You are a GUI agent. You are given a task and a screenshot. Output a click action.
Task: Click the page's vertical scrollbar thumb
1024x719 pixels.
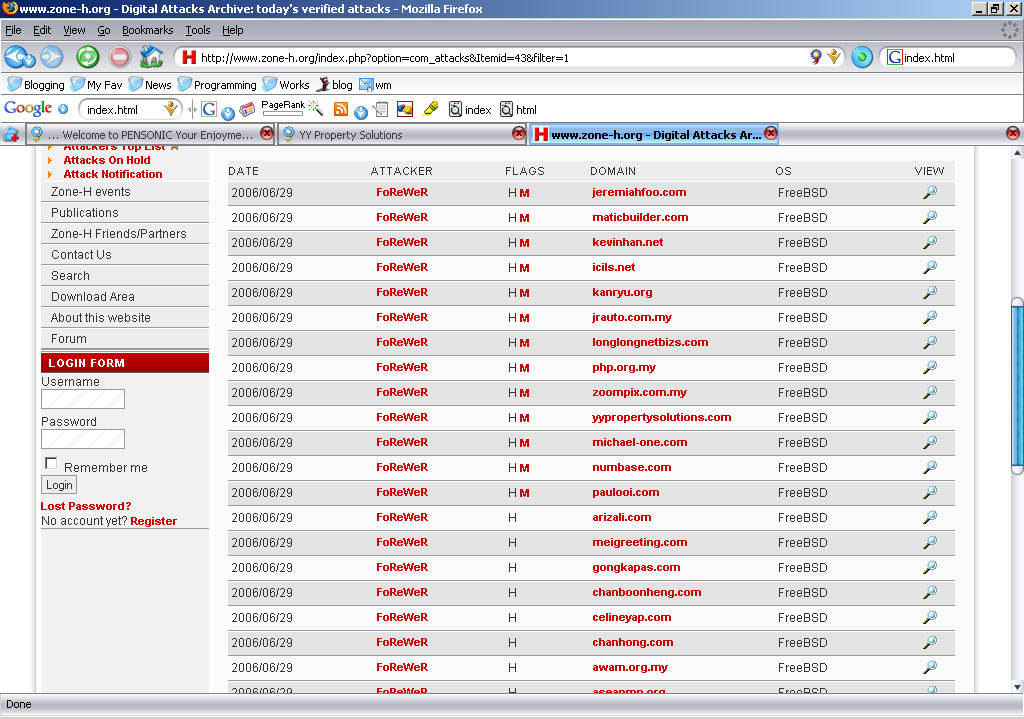pyautogui.click(x=1017, y=385)
